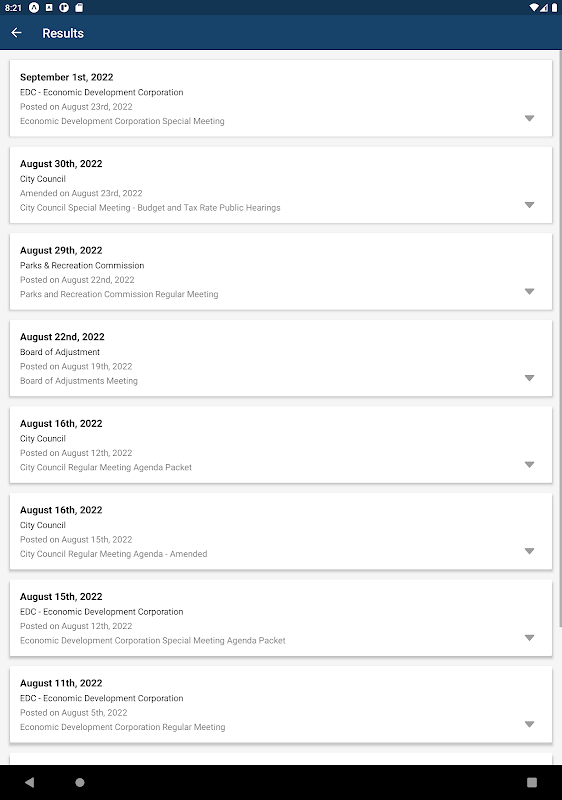
Task: Expand the August 11th EDC Regular Meeting
Action: 529,724
